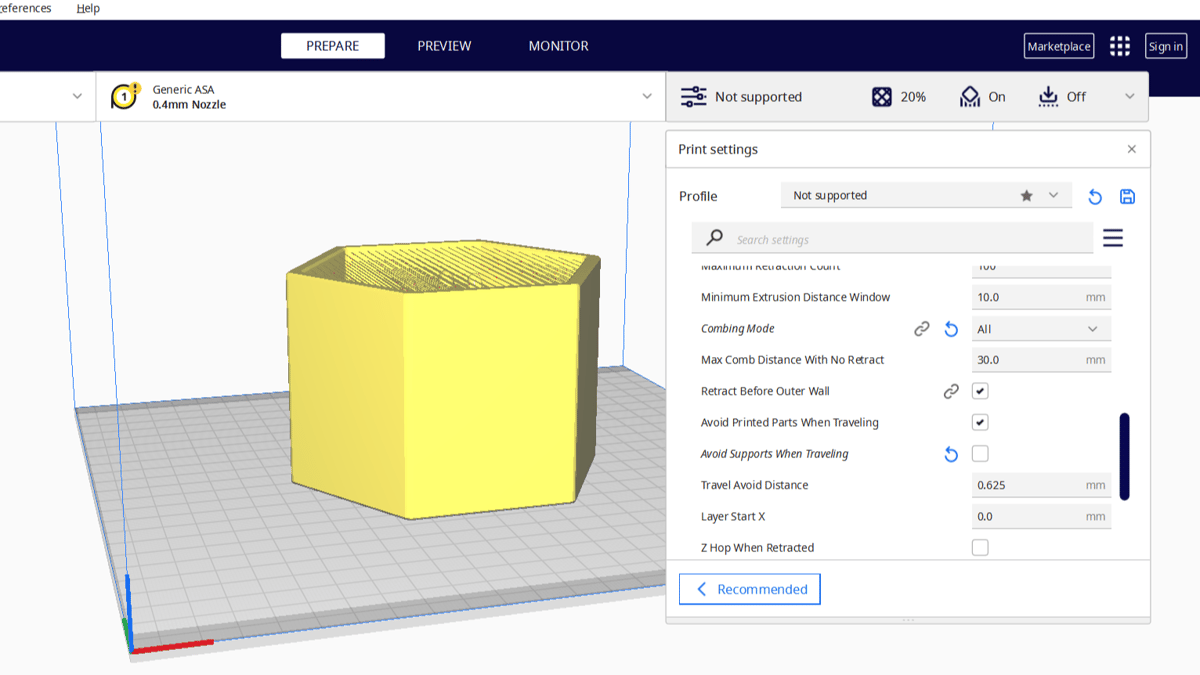Open the settings visibility hamburger menu
The width and height of the screenshot is (1200, 675).
click(x=1112, y=238)
